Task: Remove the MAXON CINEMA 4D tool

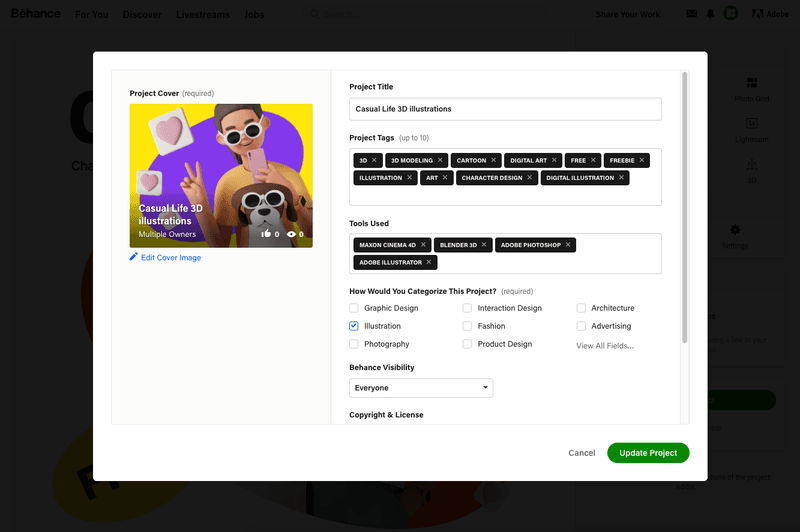Action: tap(423, 245)
